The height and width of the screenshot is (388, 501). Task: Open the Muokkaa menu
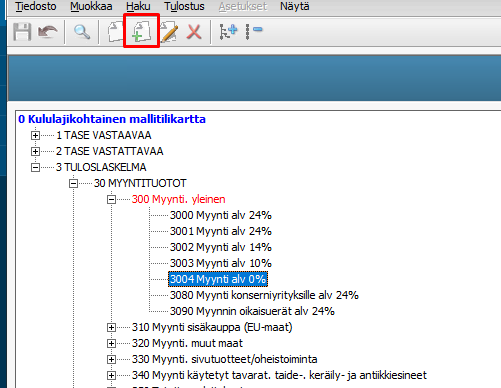point(91,6)
